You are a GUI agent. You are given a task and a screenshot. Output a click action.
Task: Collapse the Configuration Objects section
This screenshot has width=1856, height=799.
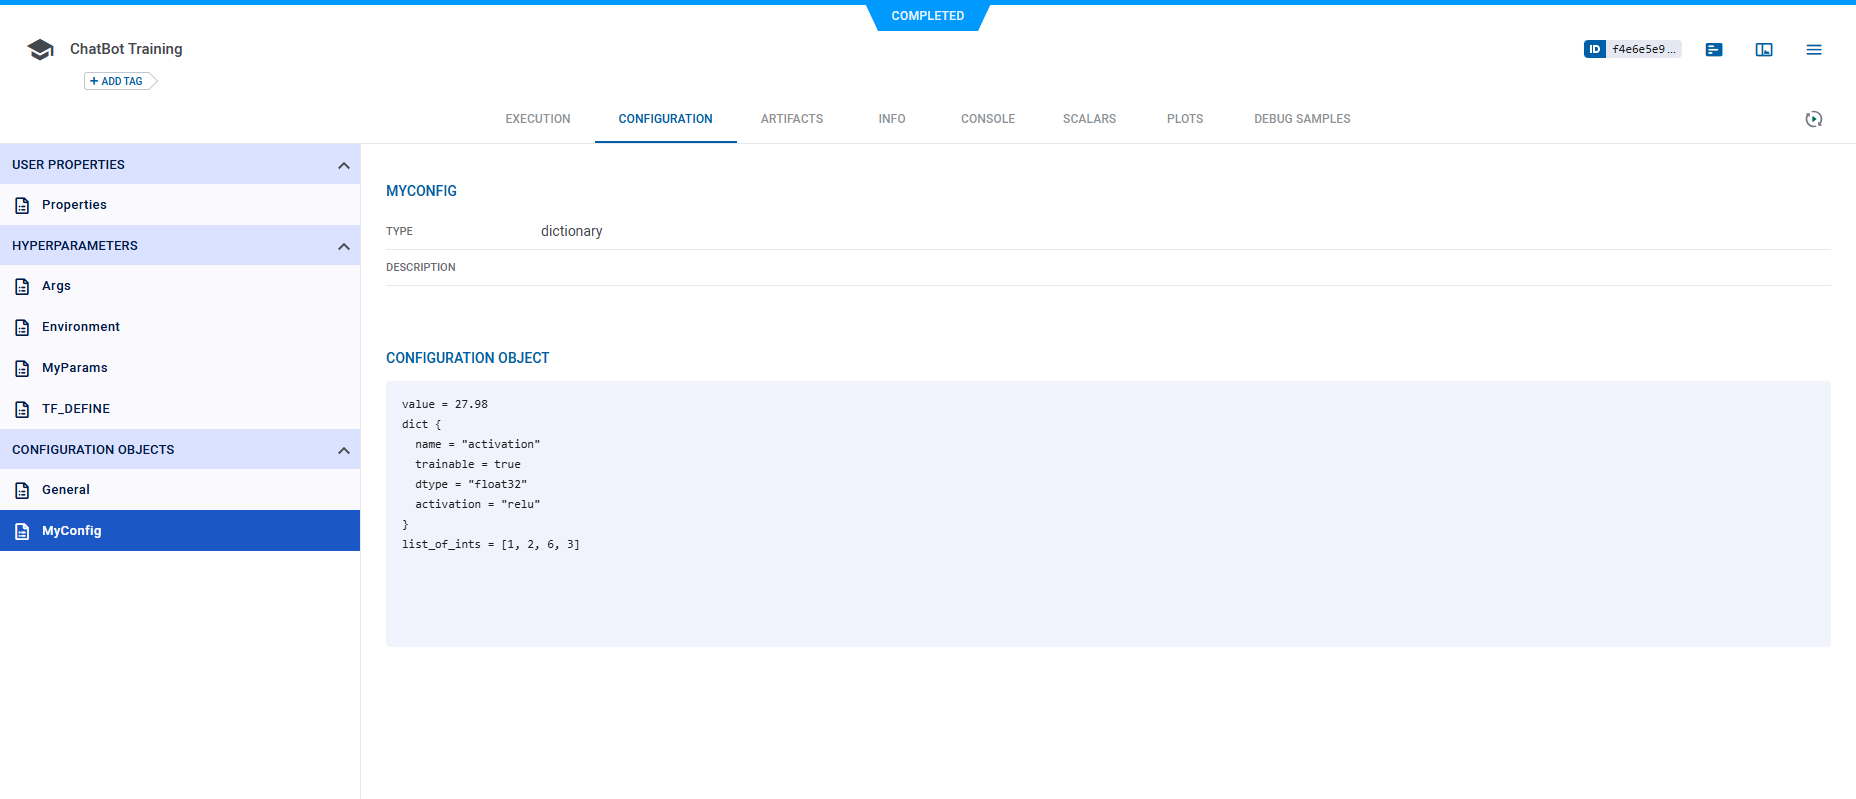(x=343, y=450)
